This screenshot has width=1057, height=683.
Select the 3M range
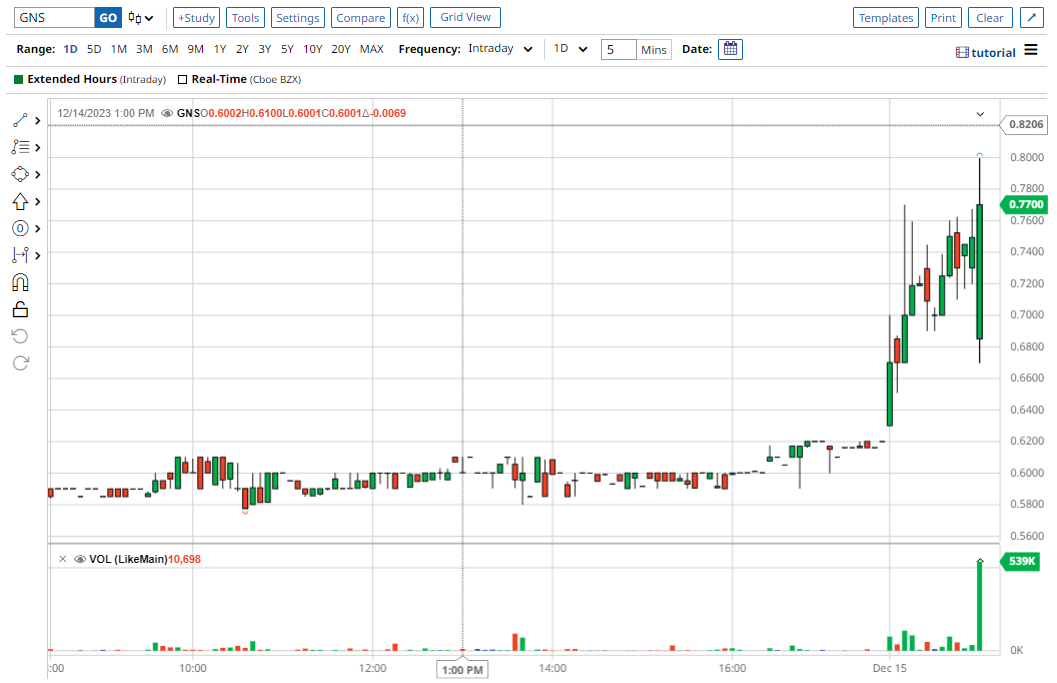point(144,49)
